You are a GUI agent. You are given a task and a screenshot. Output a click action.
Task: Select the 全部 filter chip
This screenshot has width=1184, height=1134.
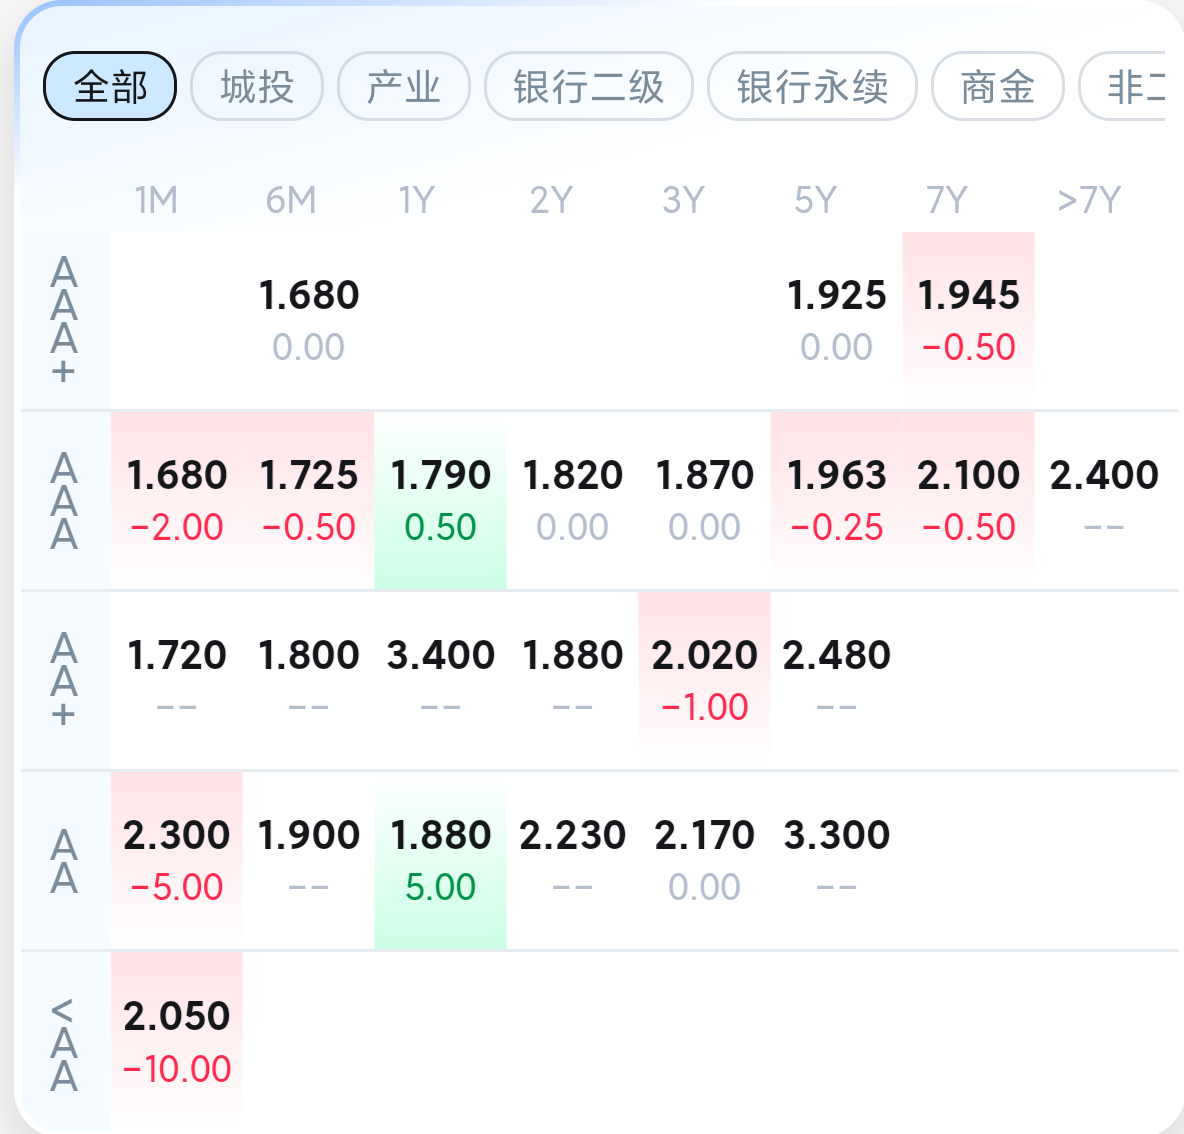click(109, 86)
